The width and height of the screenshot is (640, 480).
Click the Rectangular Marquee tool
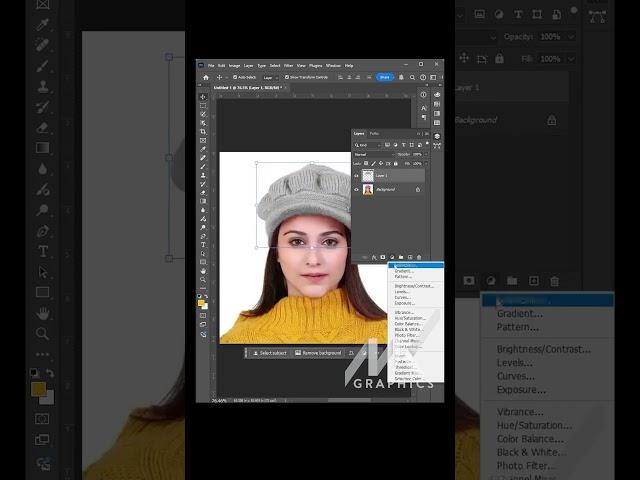pos(203,105)
